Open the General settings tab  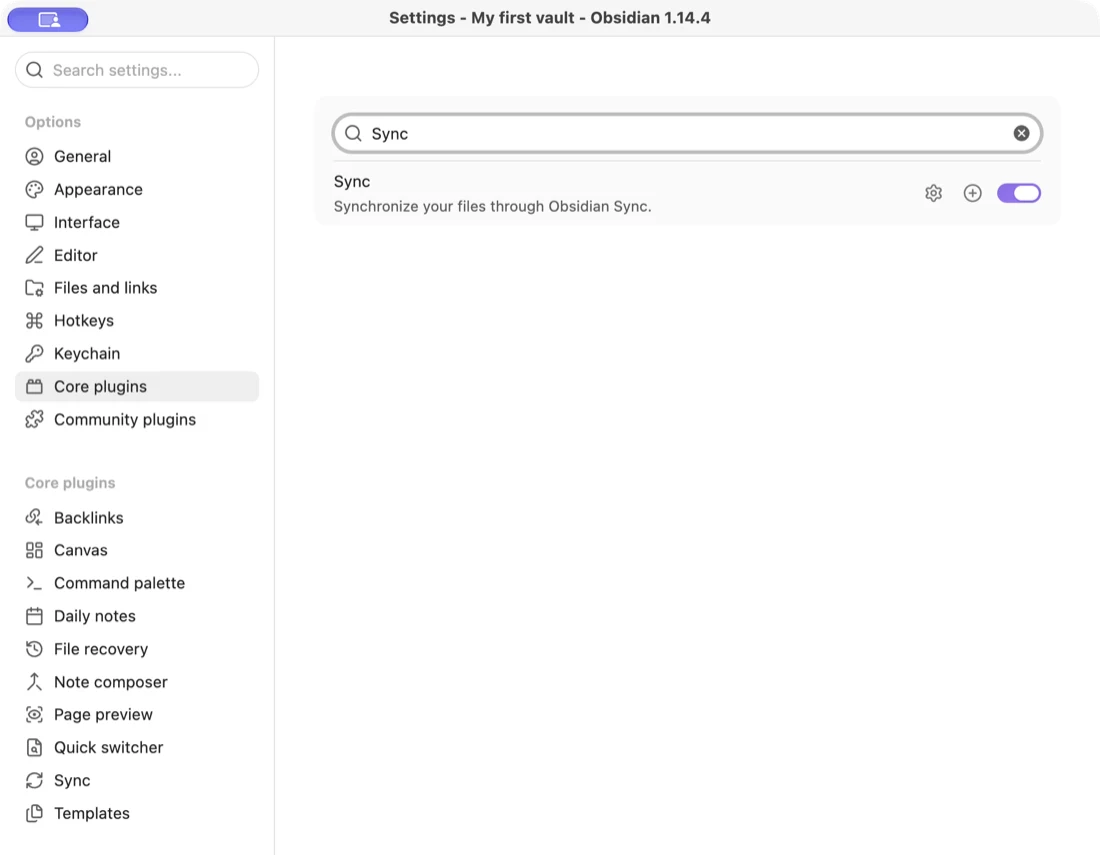(137, 156)
